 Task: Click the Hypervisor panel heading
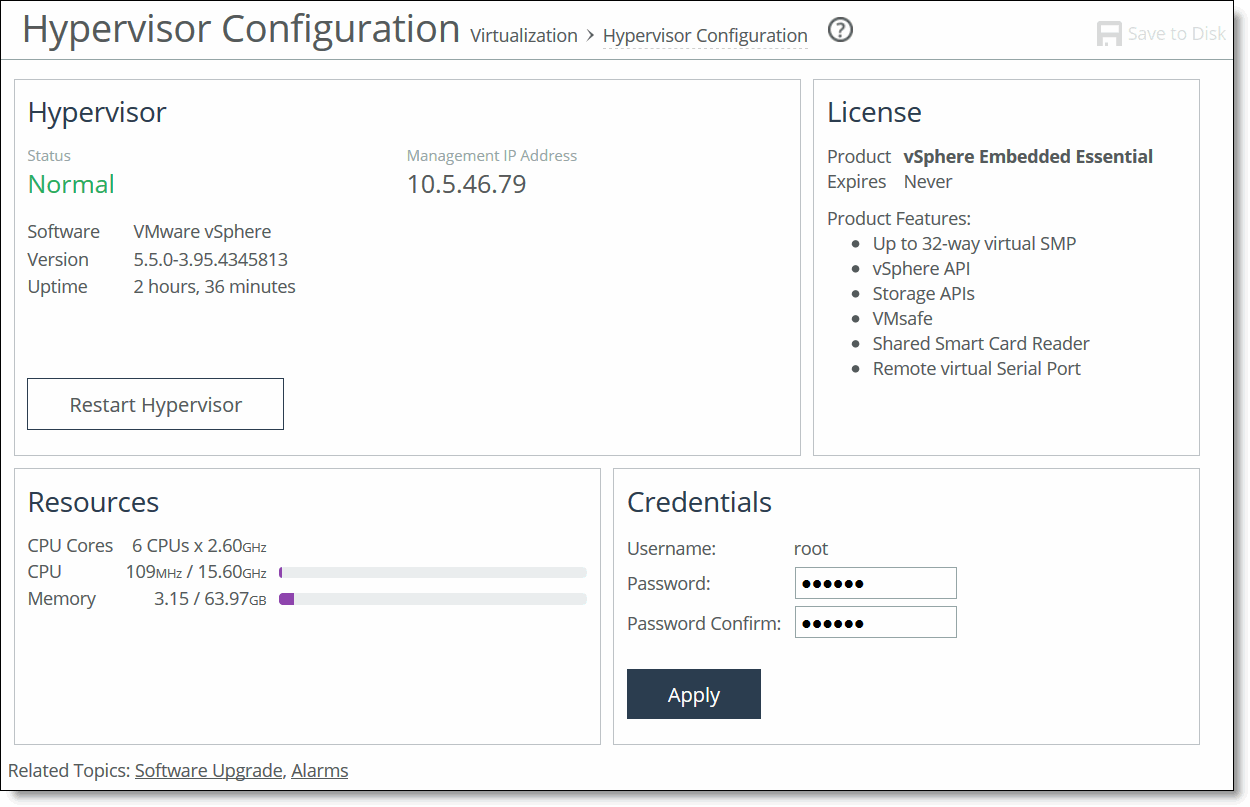click(96, 112)
